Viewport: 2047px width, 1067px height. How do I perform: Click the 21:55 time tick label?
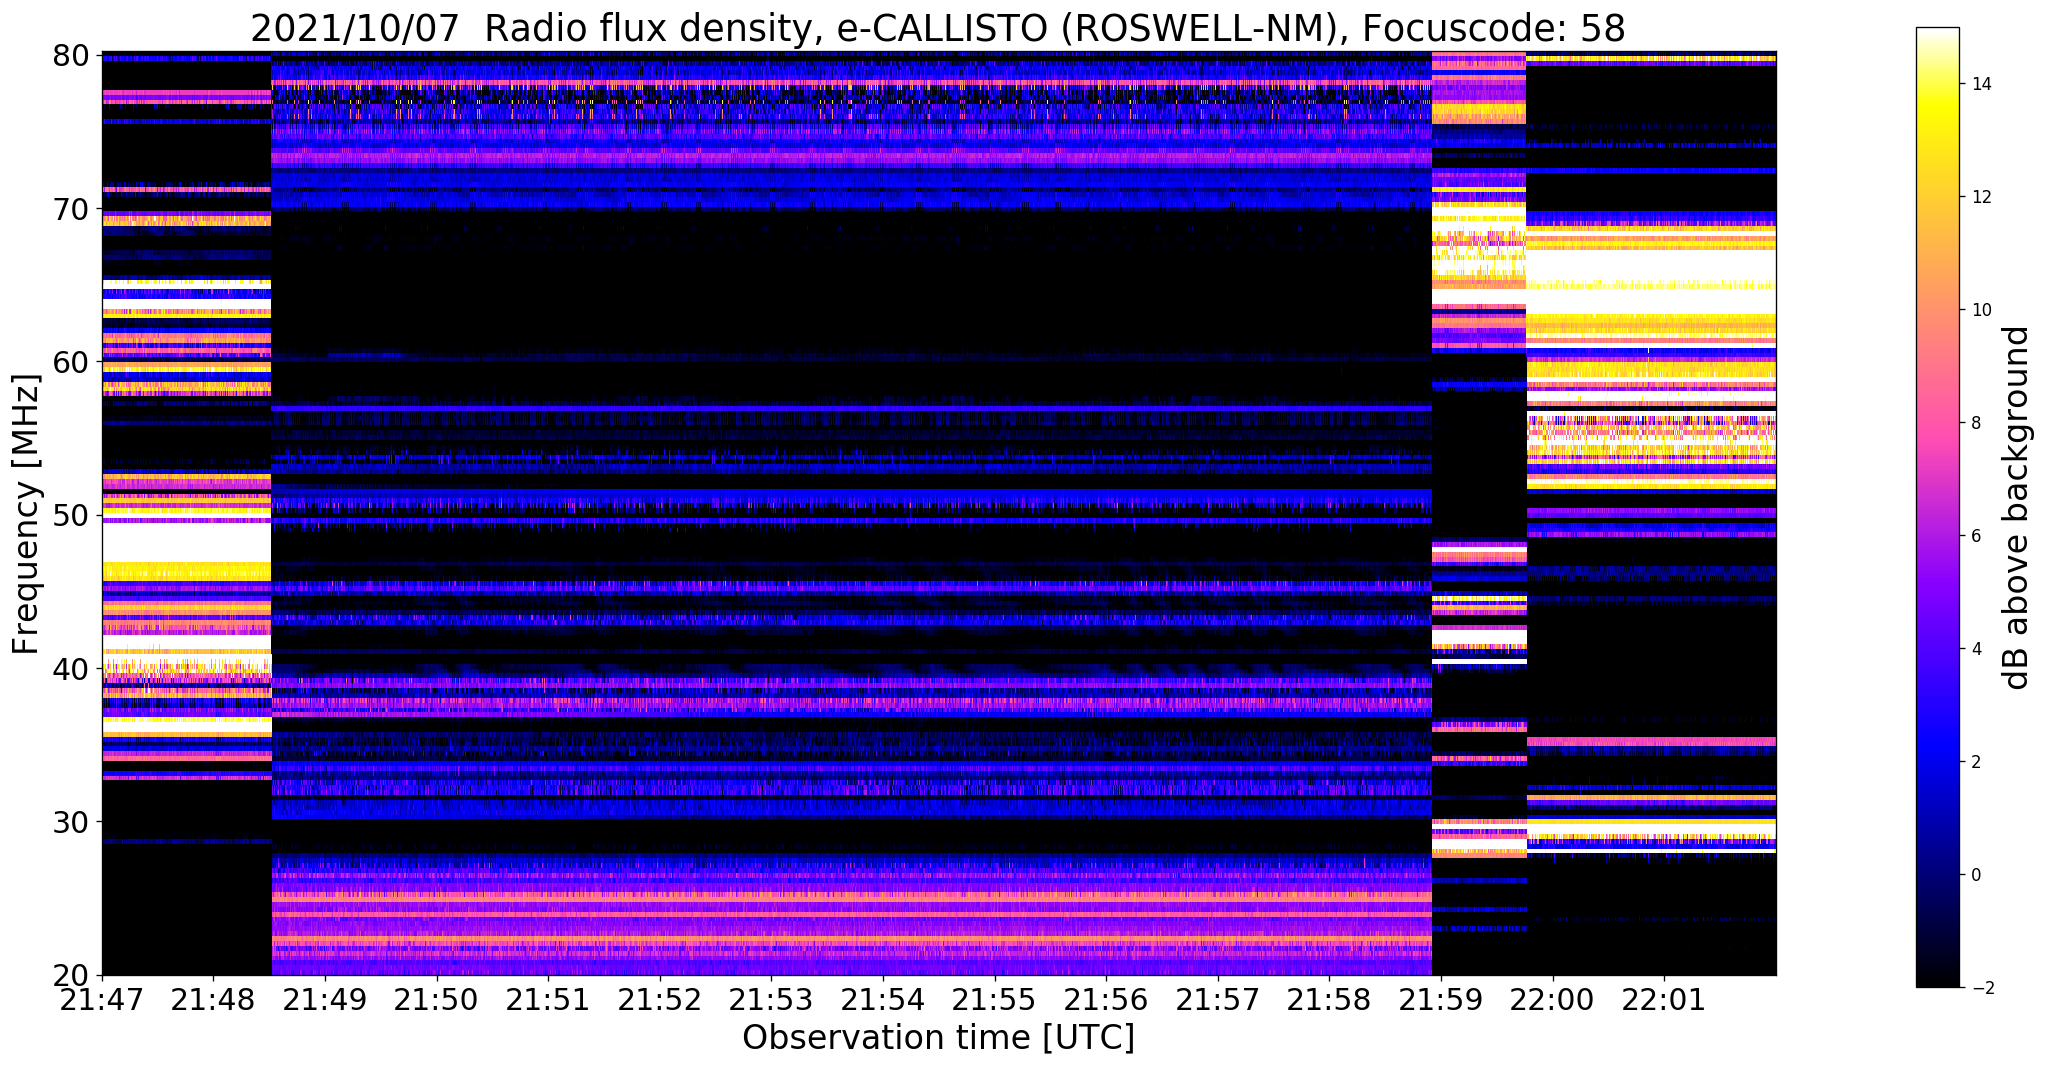tap(994, 1000)
